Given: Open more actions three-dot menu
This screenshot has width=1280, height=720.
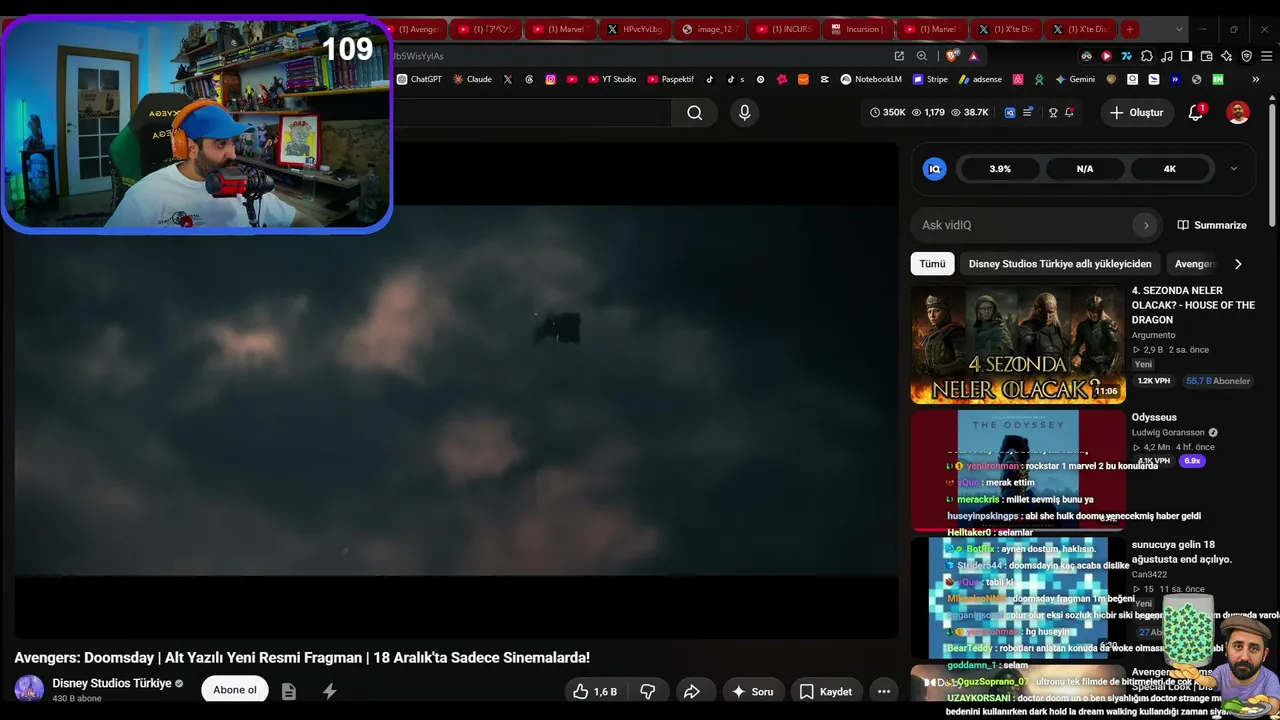Looking at the screenshot, I should pyautogui.click(x=884, y=691).
